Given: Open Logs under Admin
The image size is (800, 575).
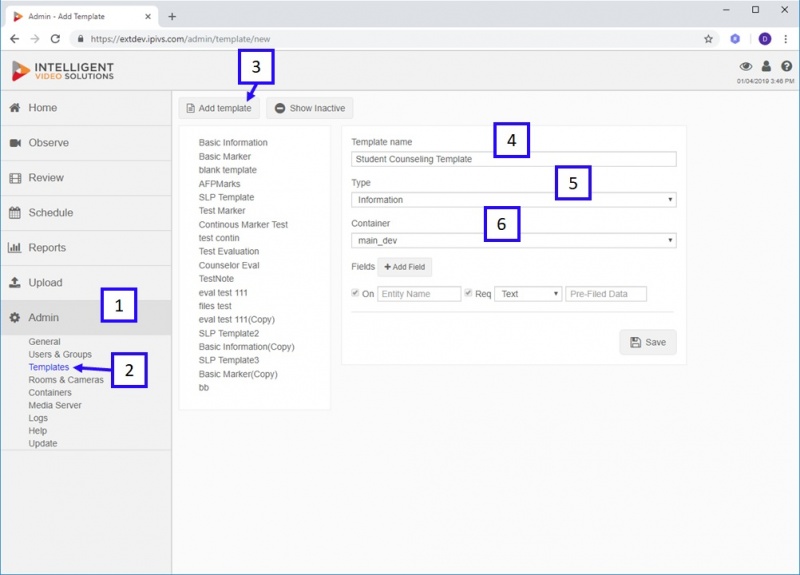Looking at the screenshot, I should click(x=38, y=418).
